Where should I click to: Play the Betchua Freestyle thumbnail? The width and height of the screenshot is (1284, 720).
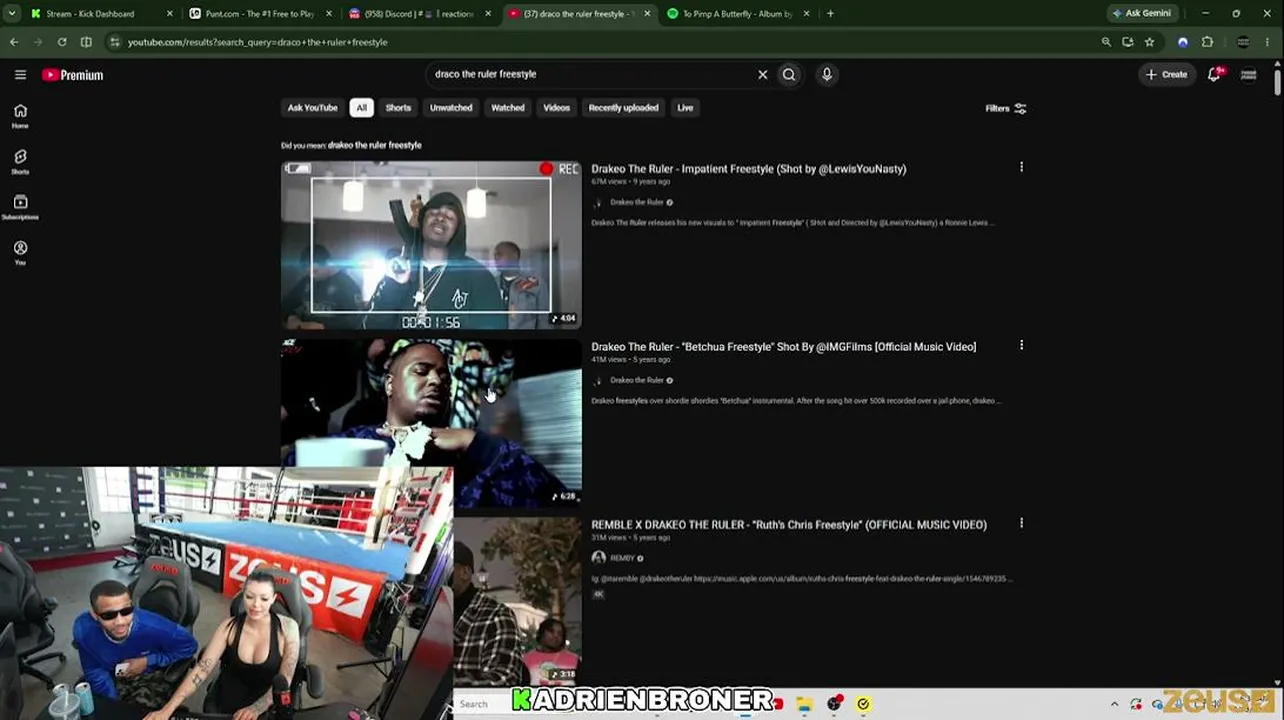click(x=431, y=423)
